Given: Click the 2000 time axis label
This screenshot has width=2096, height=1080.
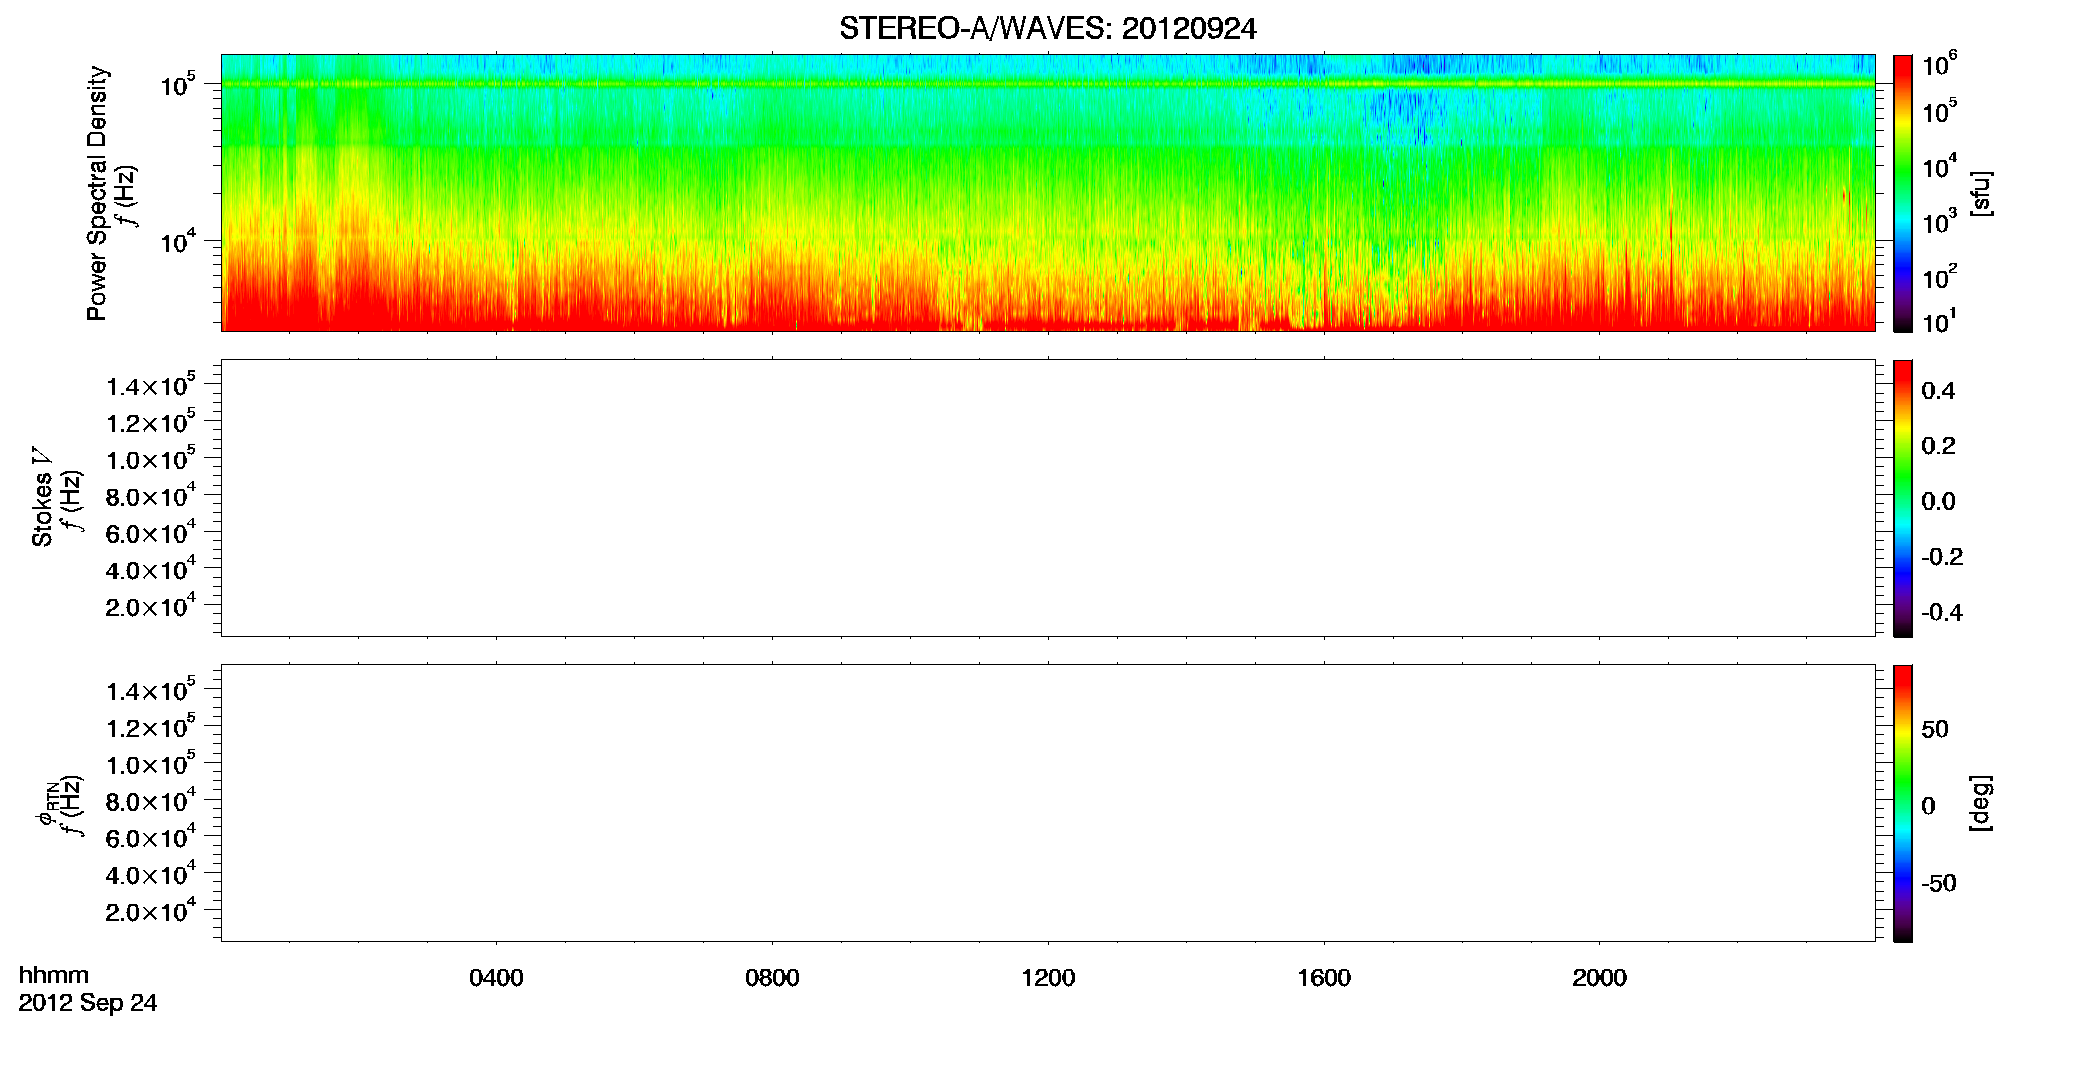Looking at the screenshot, I should (x=1599, y=978).
